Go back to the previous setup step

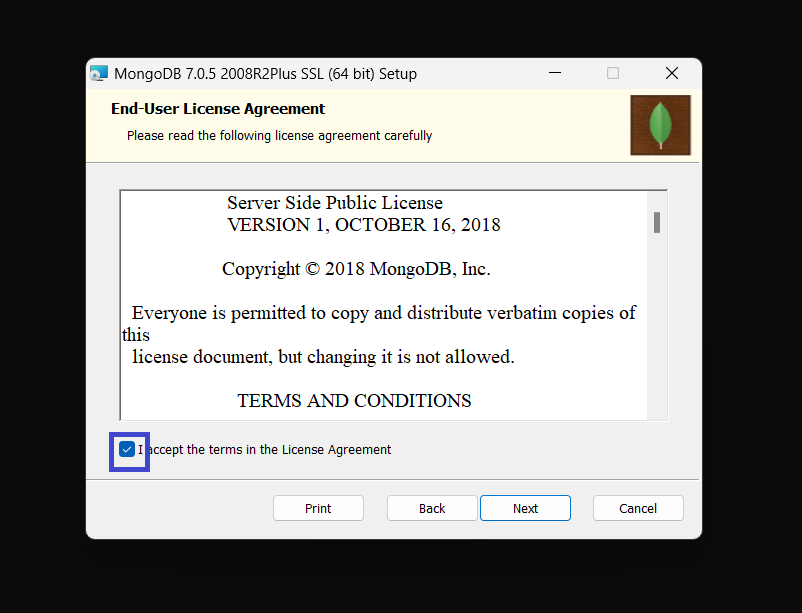click(x=432, y=508)
